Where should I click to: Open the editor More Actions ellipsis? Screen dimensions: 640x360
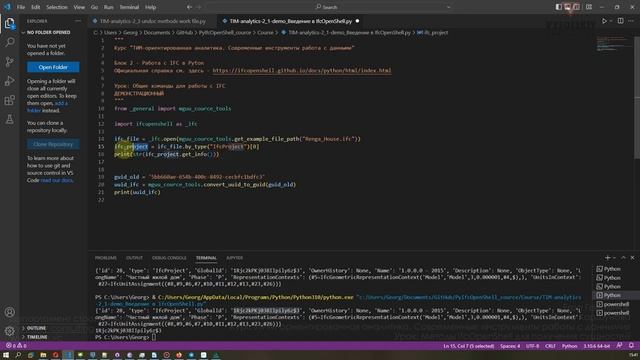[x=631, y=21]
